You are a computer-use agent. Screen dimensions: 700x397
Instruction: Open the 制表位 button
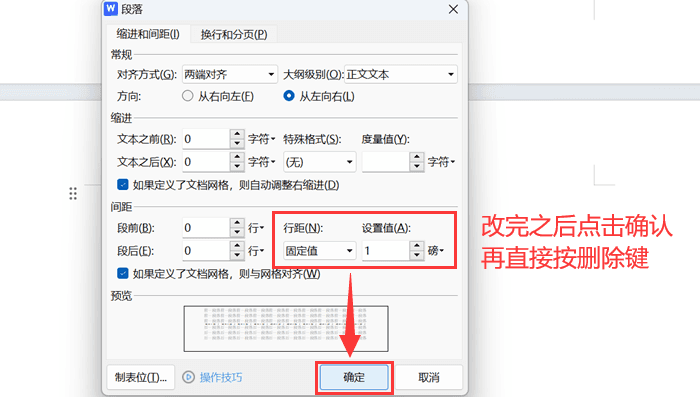(x=141, y=377)
